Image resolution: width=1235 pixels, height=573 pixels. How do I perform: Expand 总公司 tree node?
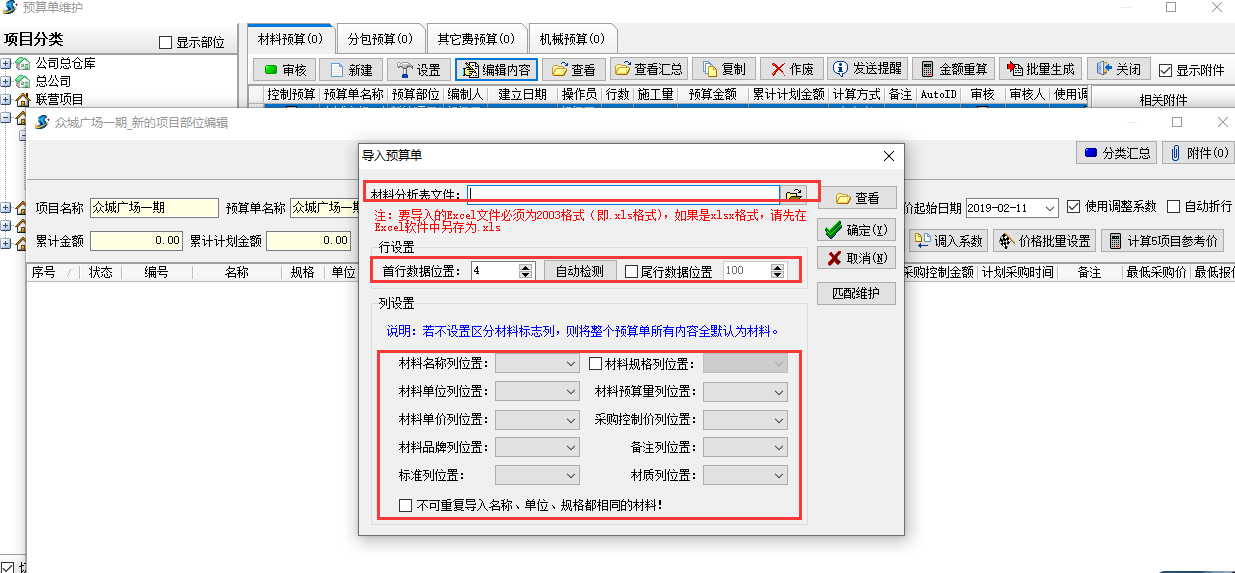tap(6, 81)
